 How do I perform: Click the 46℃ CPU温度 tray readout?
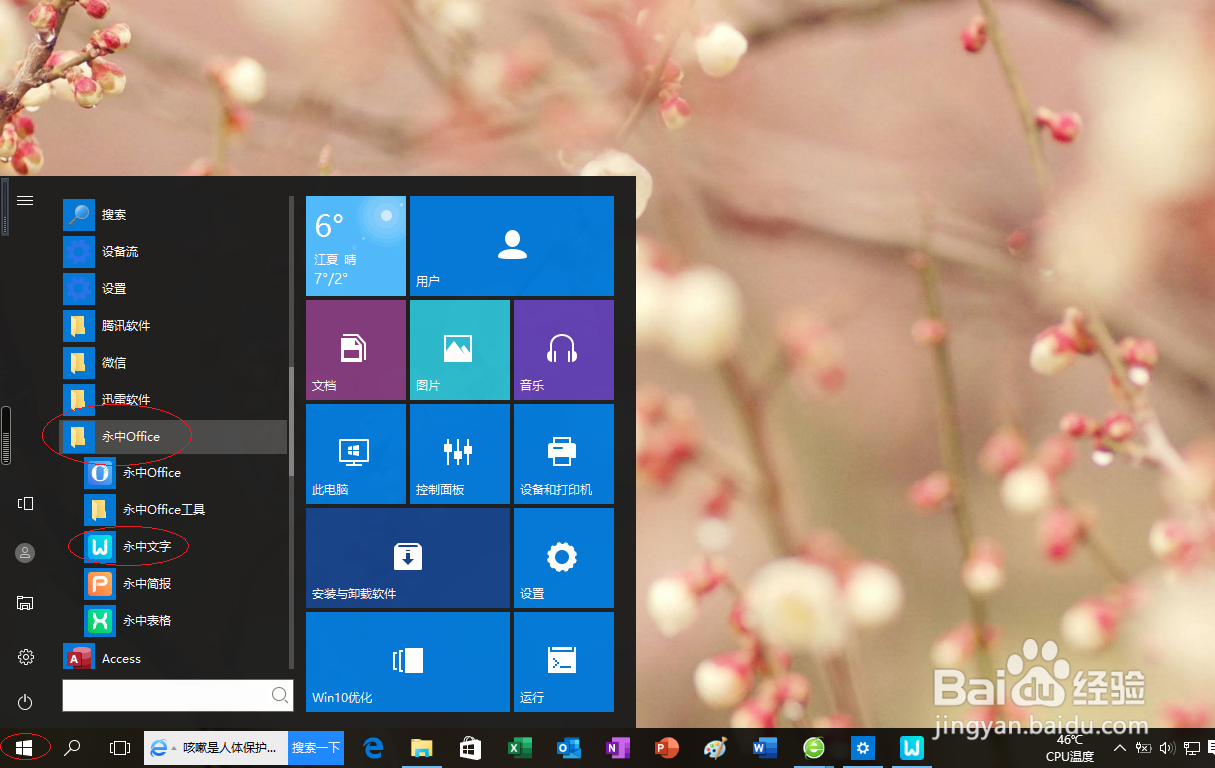coord(1070,748)
